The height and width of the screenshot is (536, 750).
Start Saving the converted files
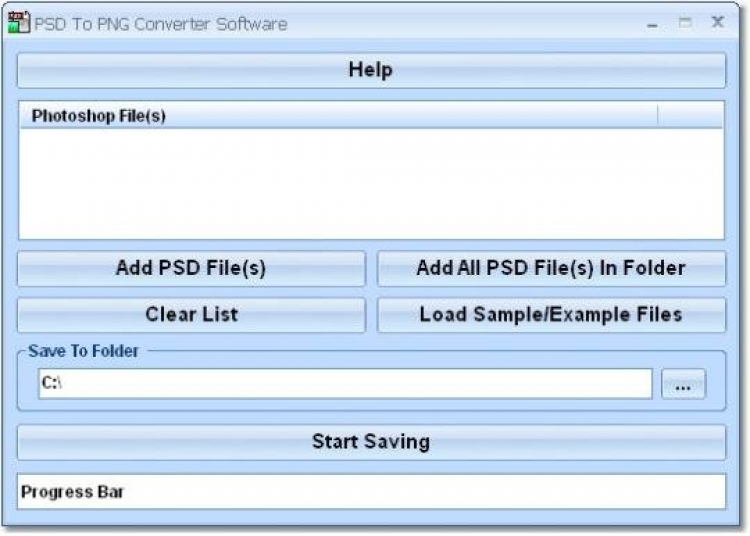pos(371,442)
